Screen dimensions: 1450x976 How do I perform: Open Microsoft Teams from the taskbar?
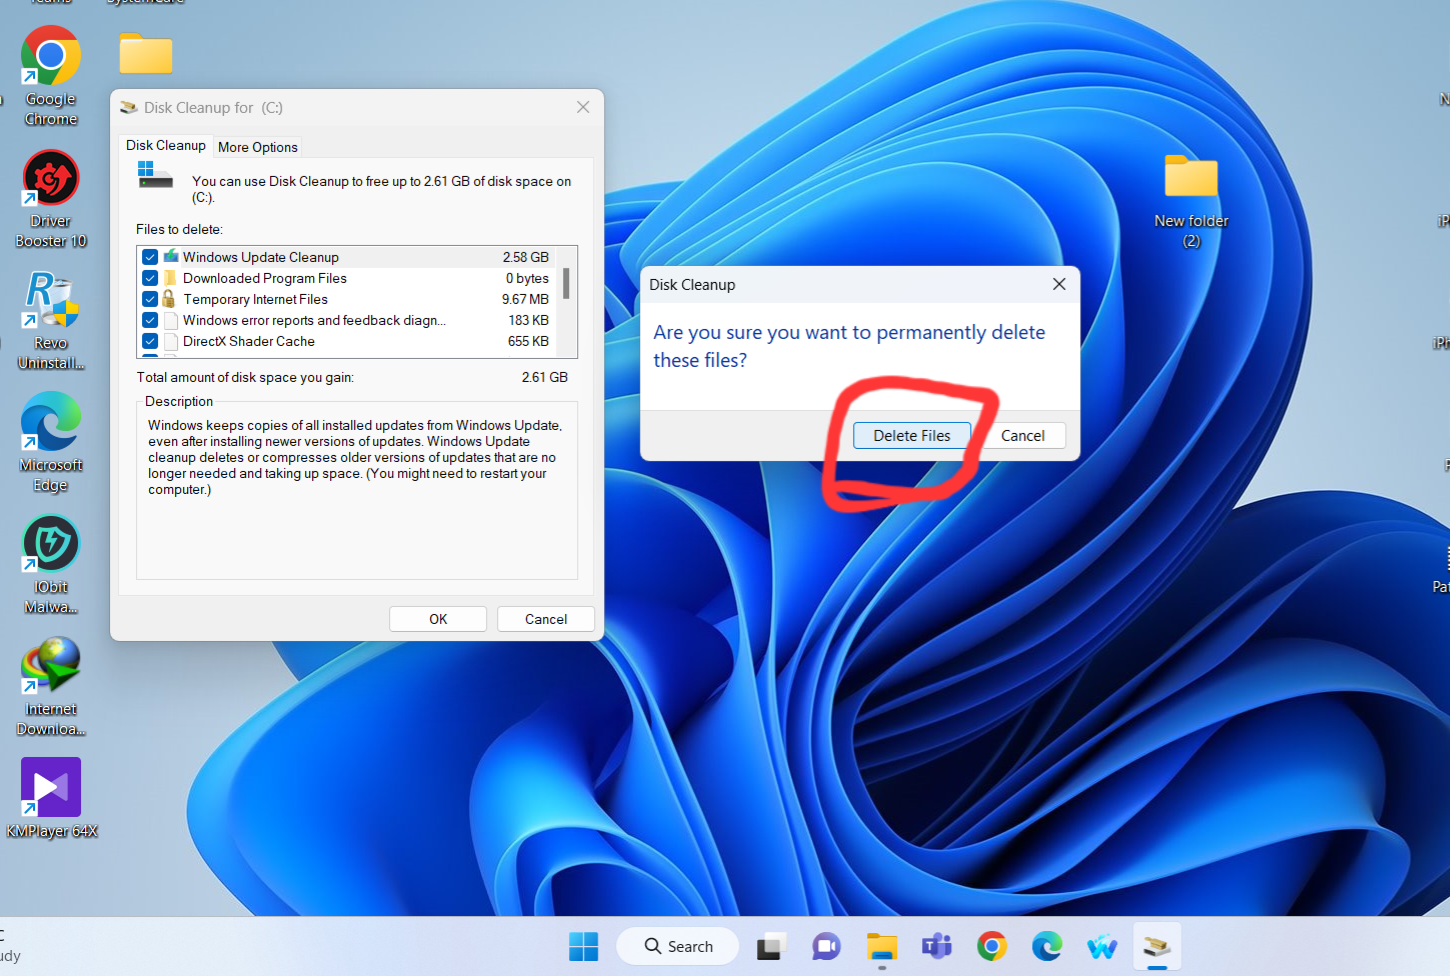click(937, 946)
